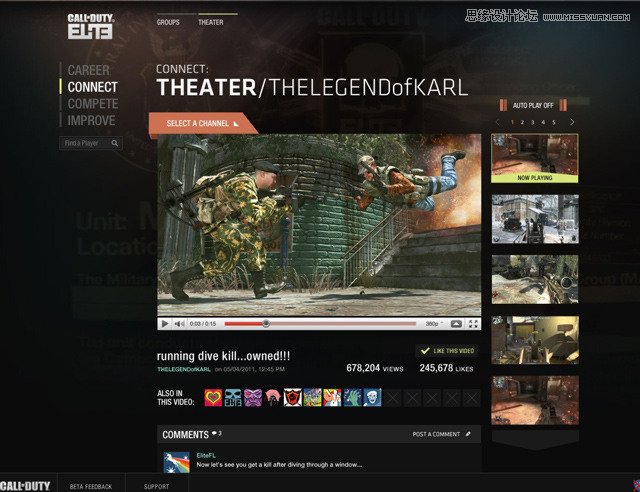The image size is (640, 492).
Task: Select Career in the side menu
Action: coord(89,70)
